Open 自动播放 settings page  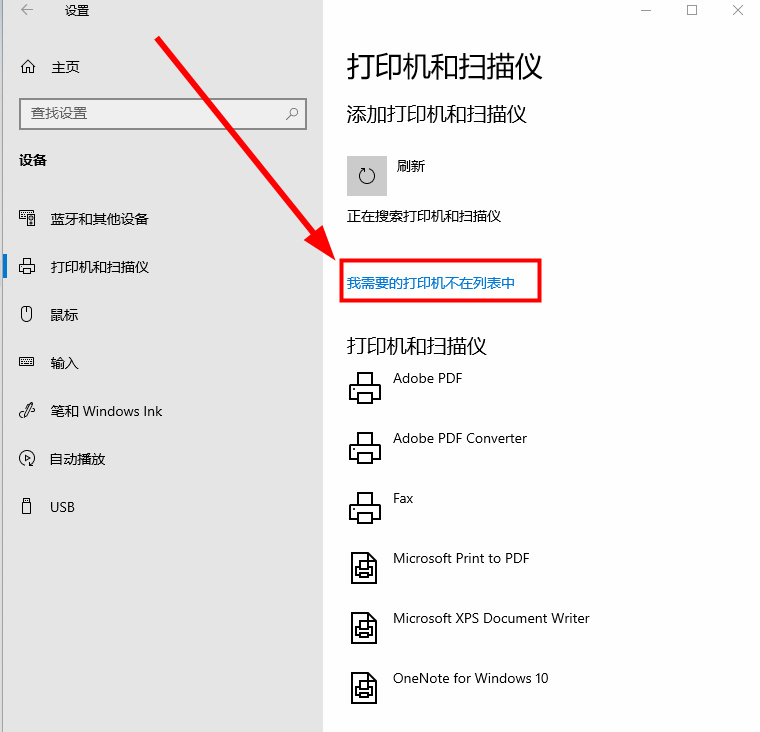tap(77, 459)
